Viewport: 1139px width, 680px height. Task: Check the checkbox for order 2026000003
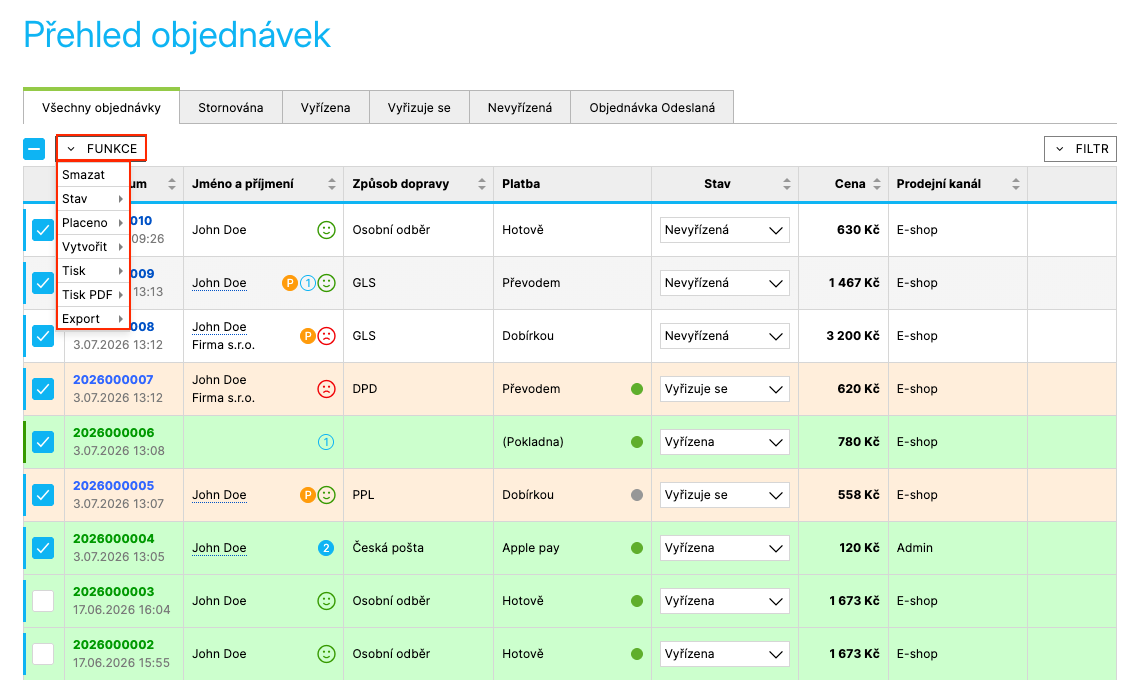[x=43, y=601]
